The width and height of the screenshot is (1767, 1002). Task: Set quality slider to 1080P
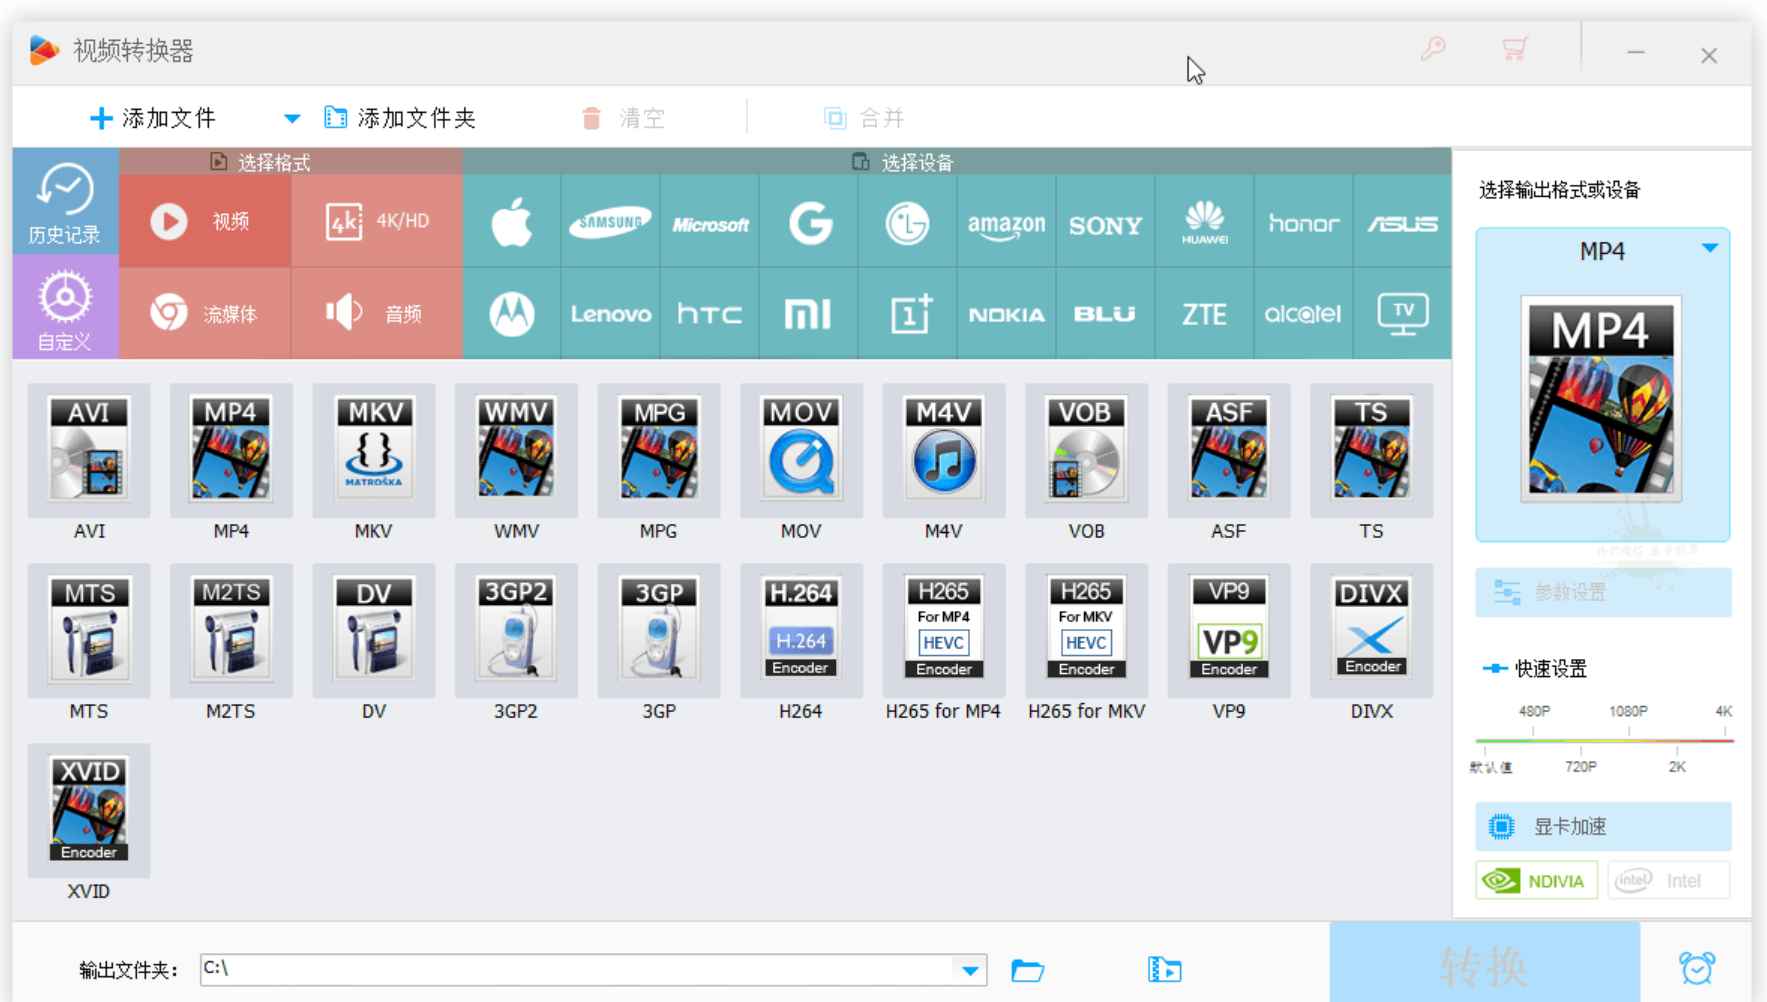click(x=1628, y=741)
